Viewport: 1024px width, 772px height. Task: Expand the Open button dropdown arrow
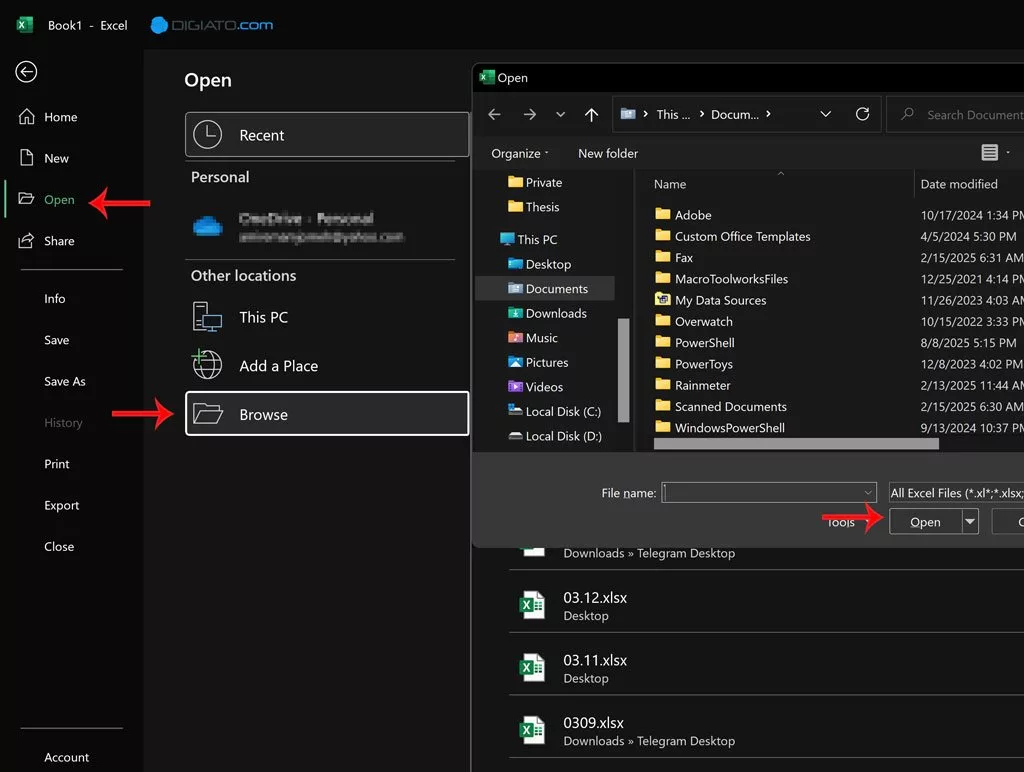click(x=970, y=522)
